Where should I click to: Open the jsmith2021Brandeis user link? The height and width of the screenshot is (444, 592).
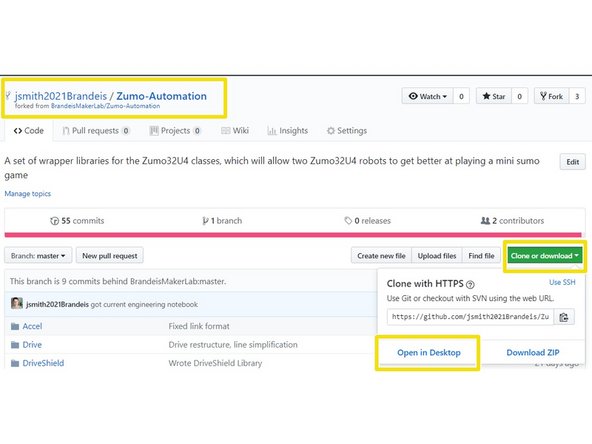pos(61,96)
